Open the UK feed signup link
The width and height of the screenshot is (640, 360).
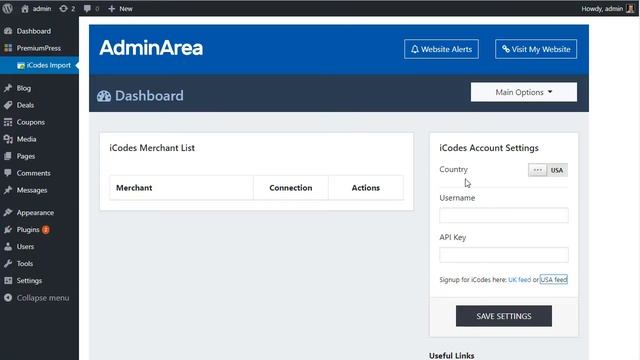point(519,280)
